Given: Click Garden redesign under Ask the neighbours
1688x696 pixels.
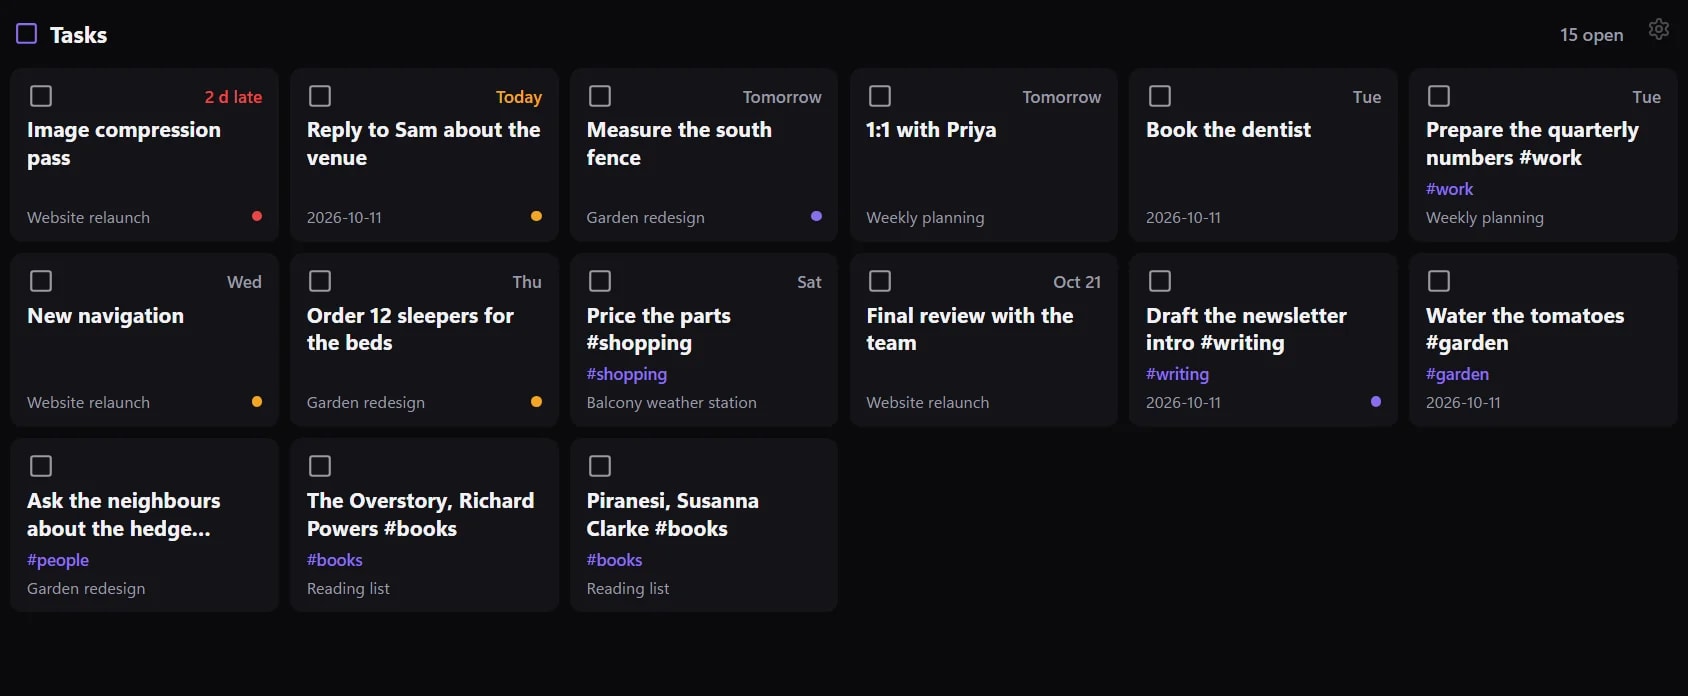Looking at the screenshot, I should click(x=86, y=588).
